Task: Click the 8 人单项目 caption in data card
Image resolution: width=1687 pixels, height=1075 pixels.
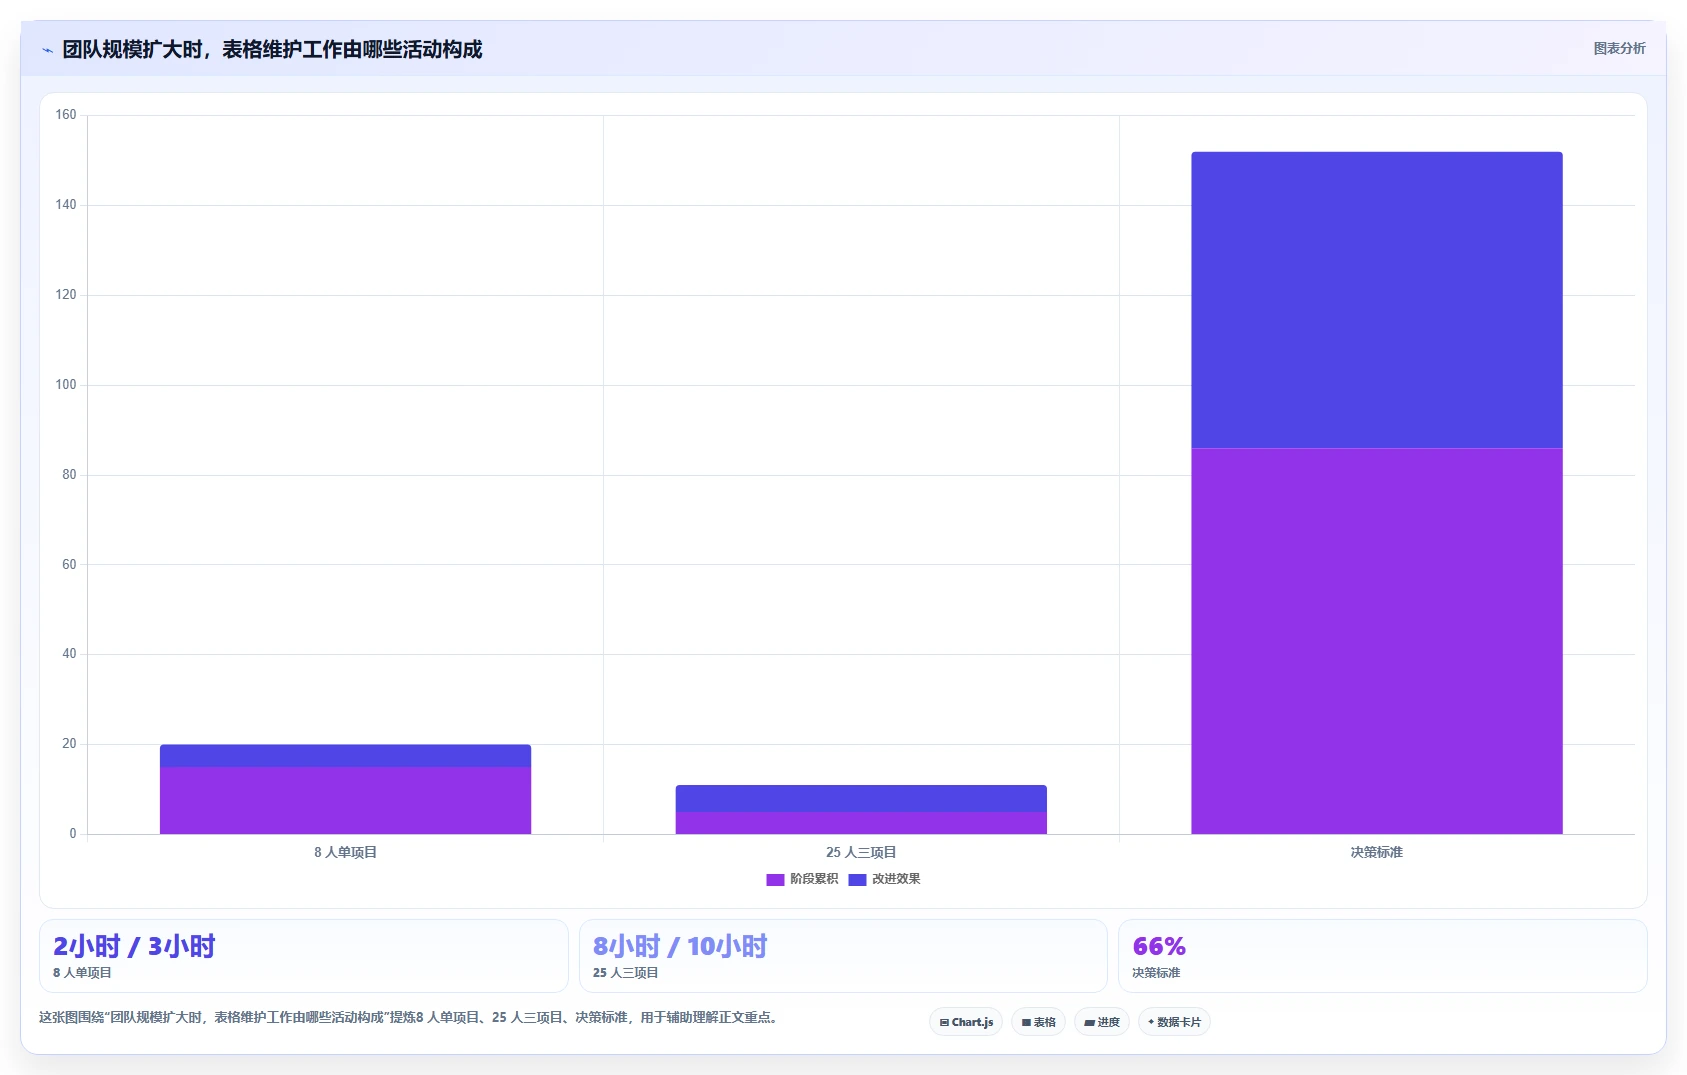Action: coord(82,972)
